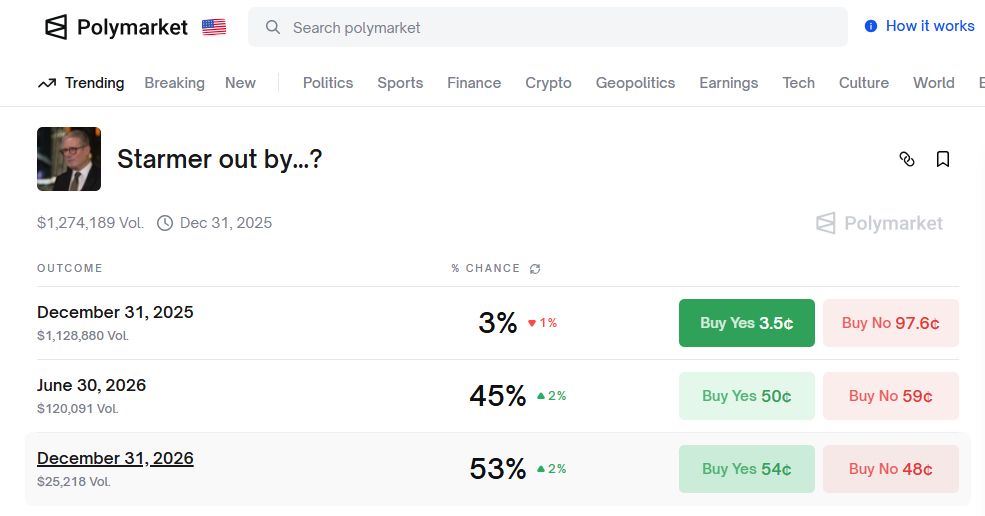Switch to the Politics category
Screen dimensions: 985x516
[328, 83]
